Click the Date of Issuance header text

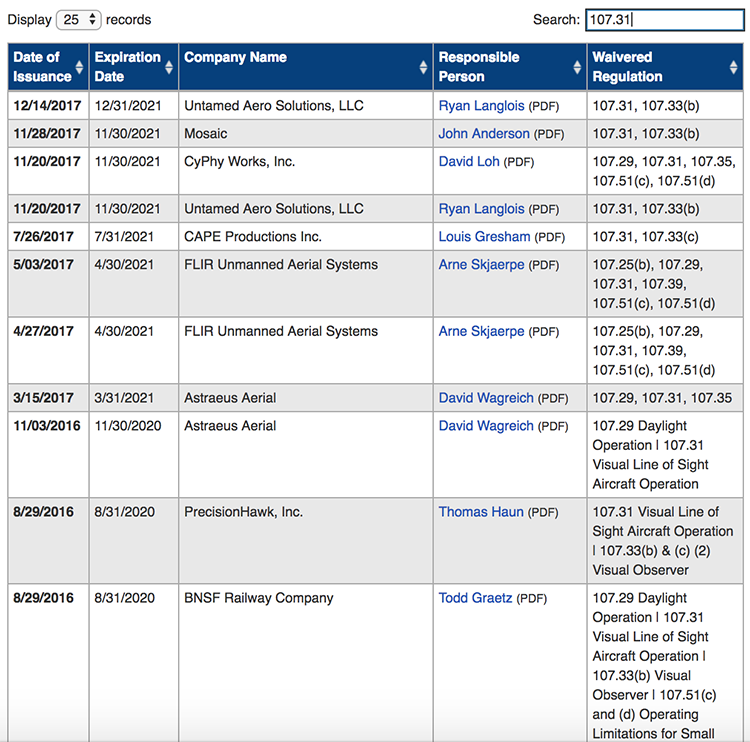pos(42,67)
